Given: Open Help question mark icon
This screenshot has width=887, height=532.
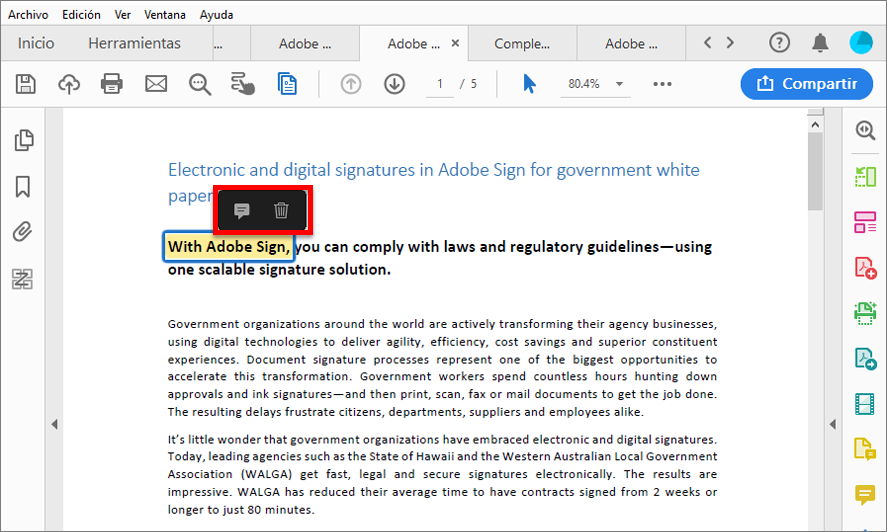Looking at the screenshot, I should pos(779,42).
